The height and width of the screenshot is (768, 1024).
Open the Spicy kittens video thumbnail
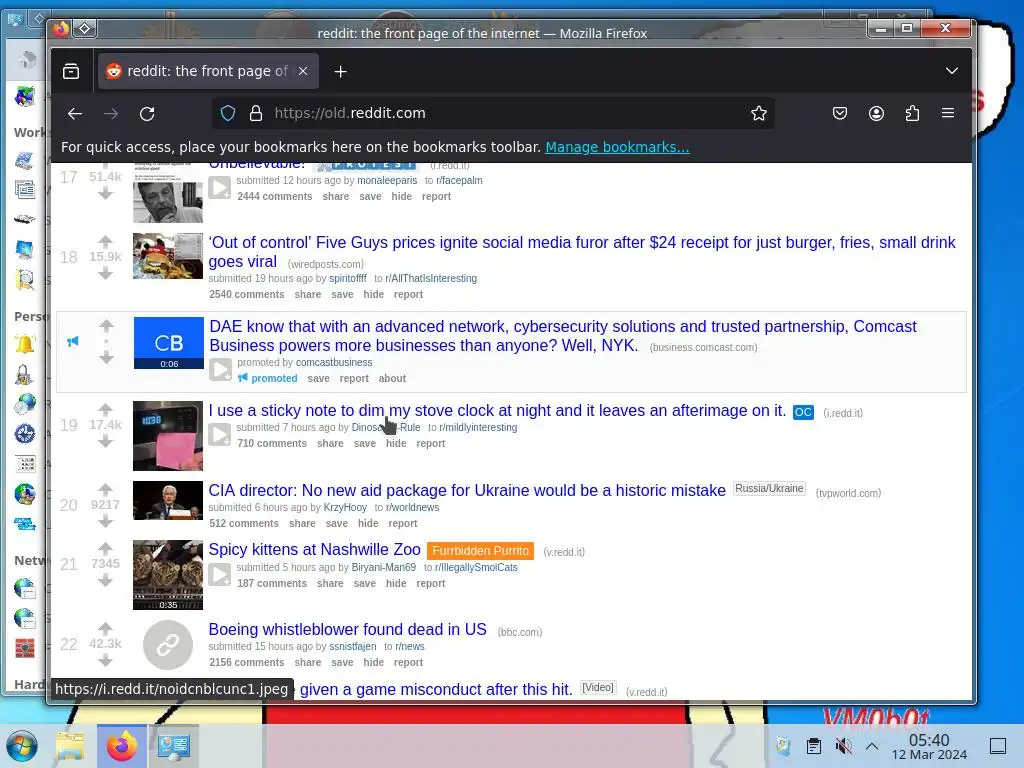pos(168,575)
